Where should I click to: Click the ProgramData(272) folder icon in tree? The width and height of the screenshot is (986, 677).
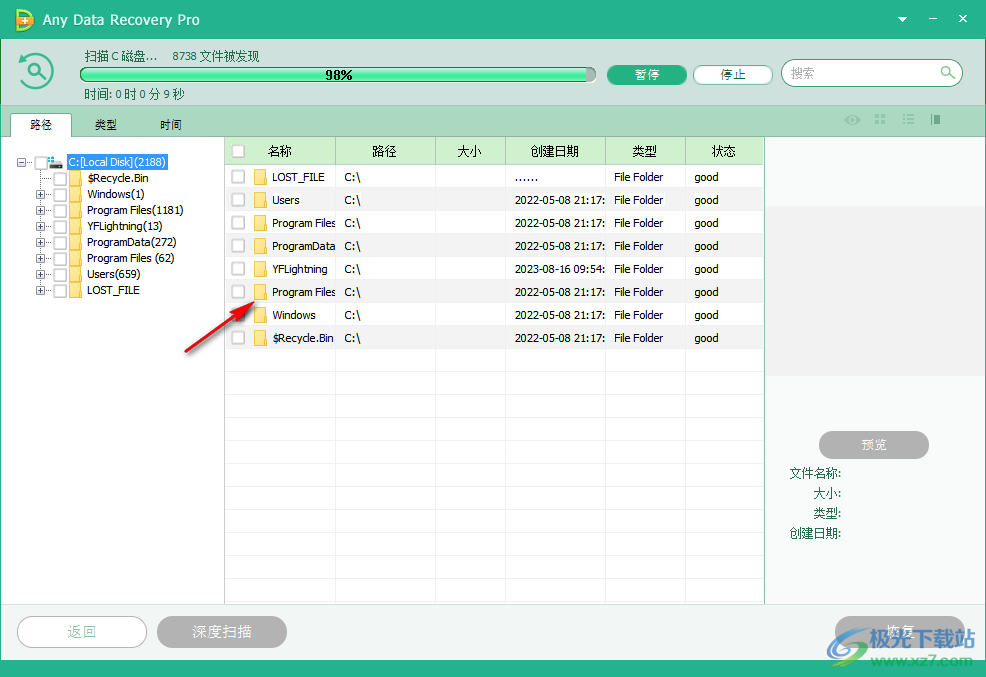point(75,243)
